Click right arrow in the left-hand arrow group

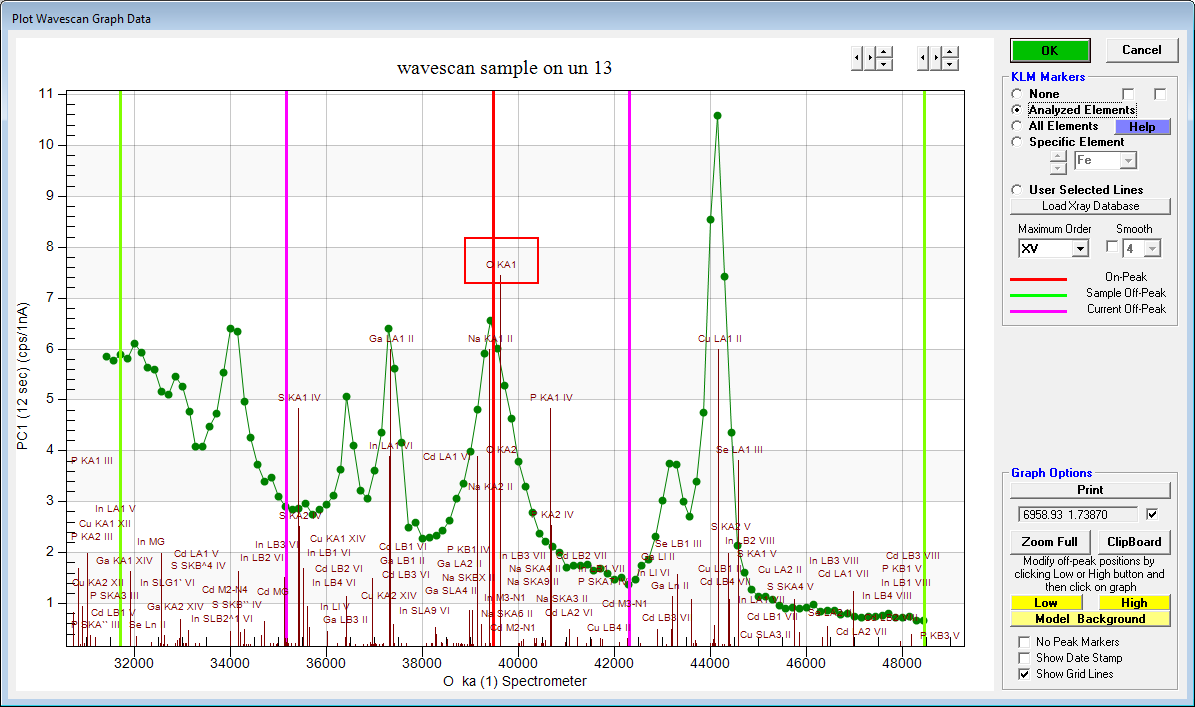point(870,58)
